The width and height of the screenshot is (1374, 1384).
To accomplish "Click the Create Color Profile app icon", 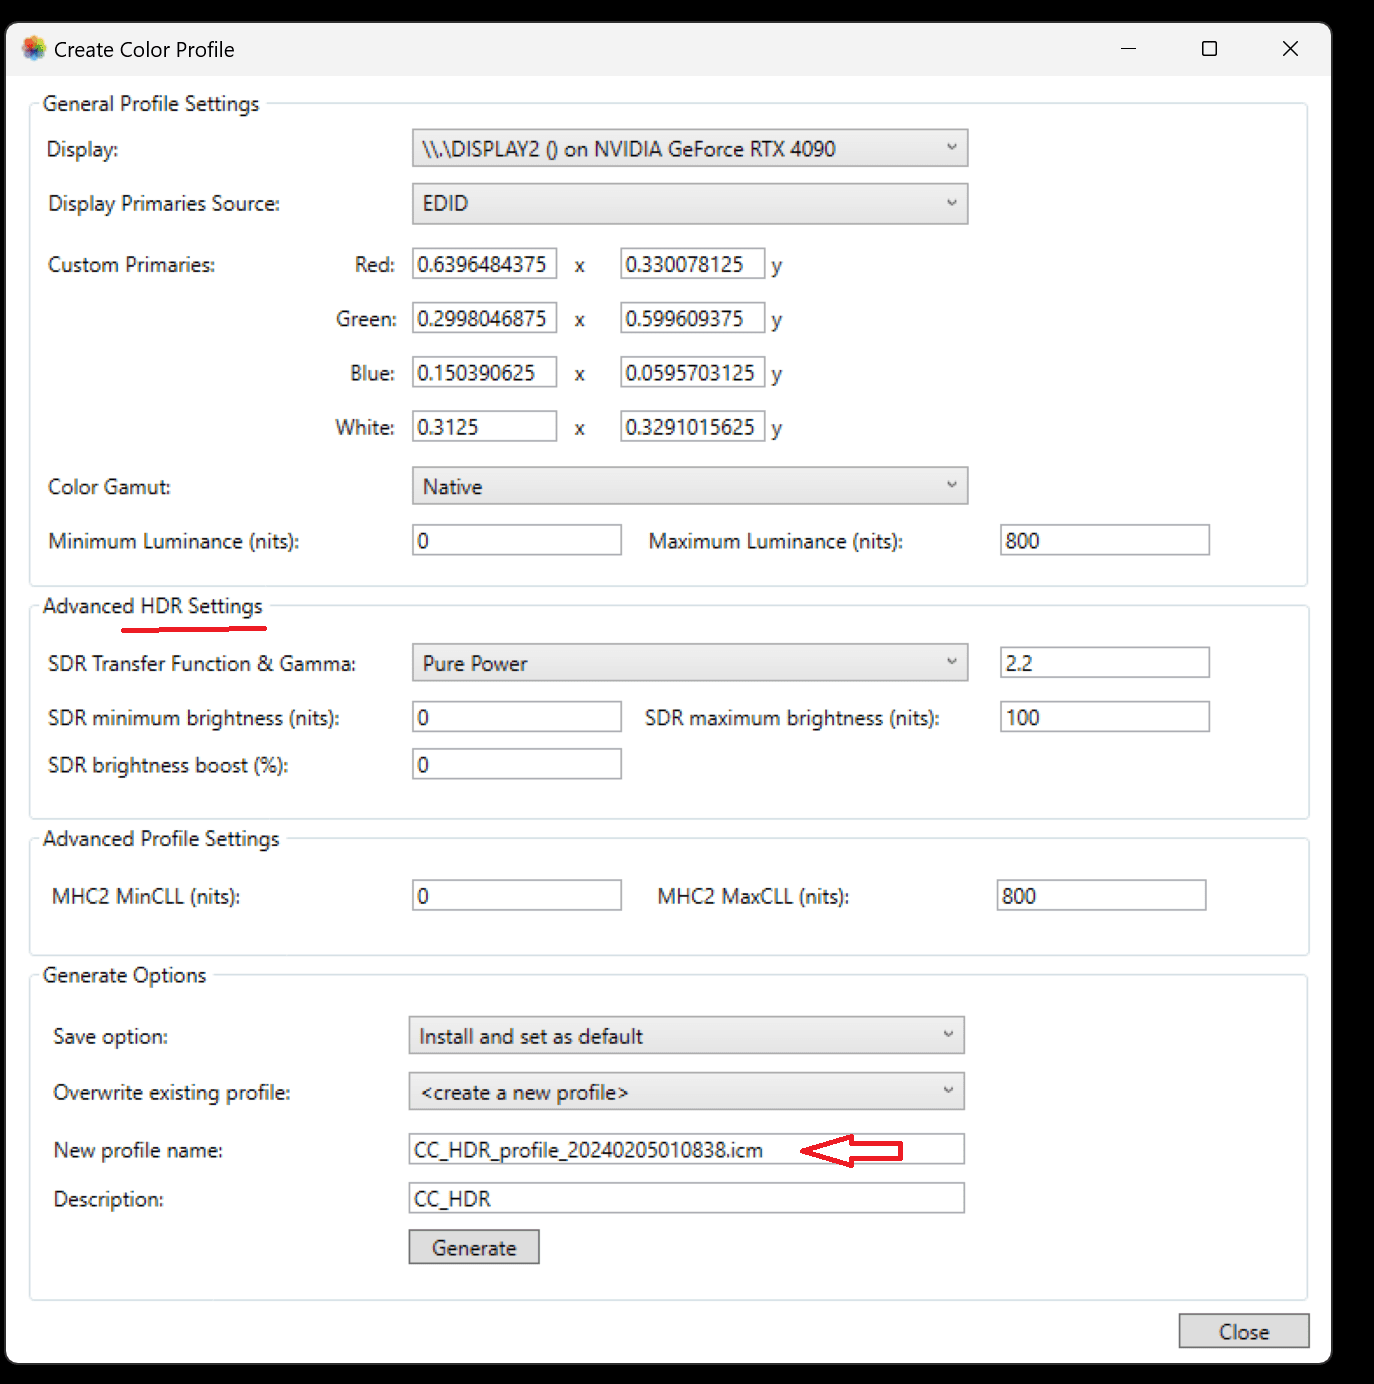I will point(34,48).
